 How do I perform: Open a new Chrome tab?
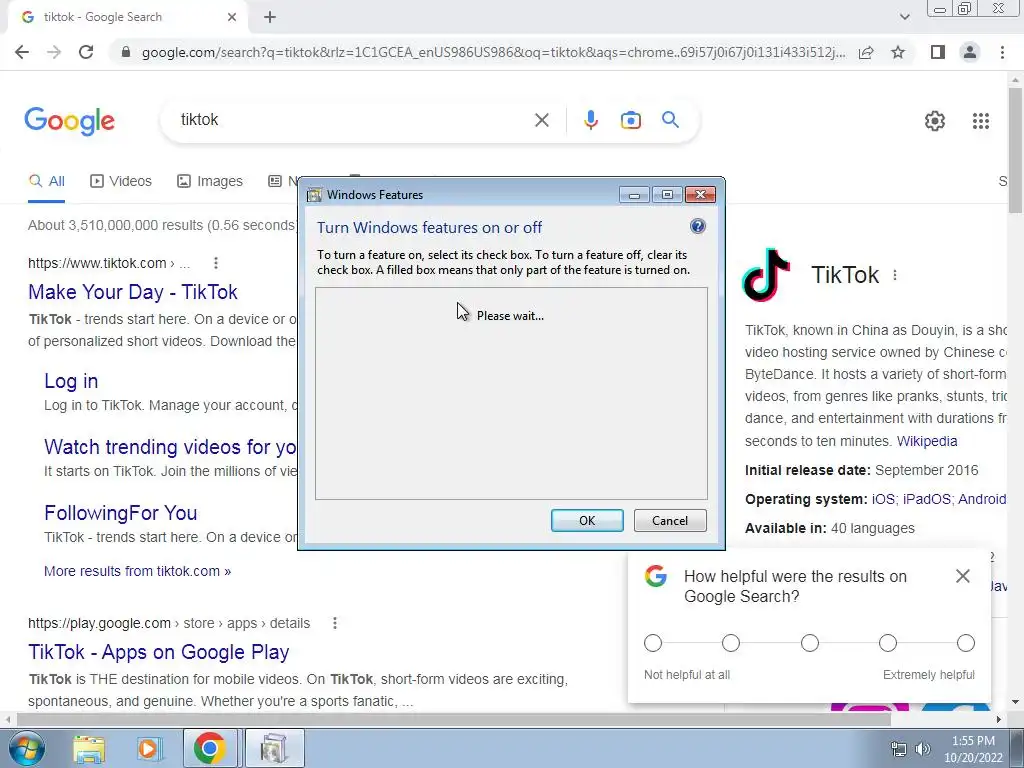pyautogui.click(x=270, y=17)
